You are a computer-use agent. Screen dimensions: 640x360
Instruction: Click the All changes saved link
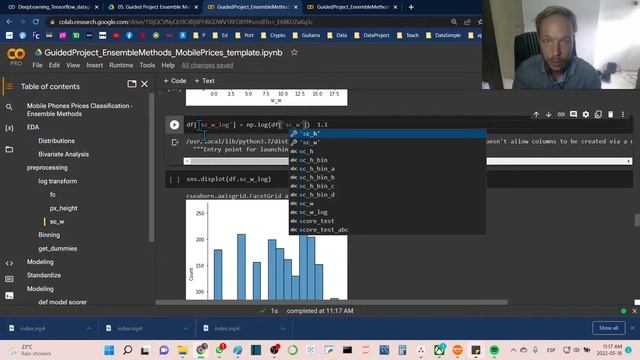(x=207, y=65)
